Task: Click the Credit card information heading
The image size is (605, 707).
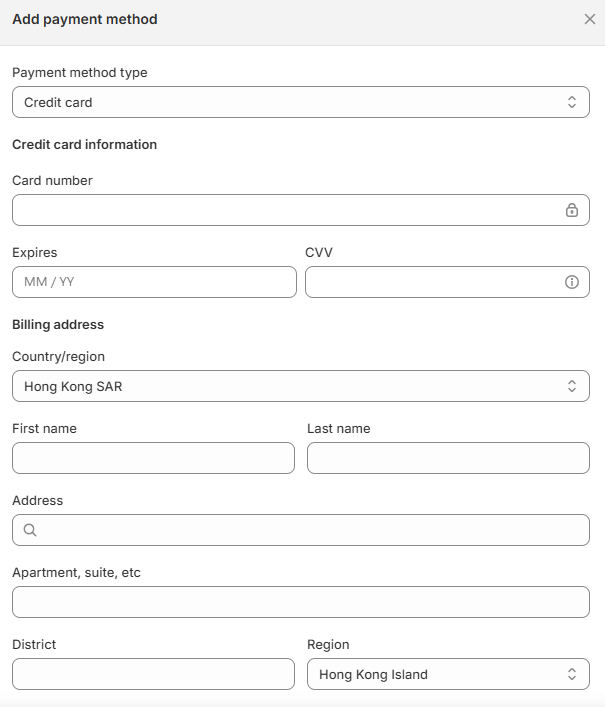Action: pos(84,144)
